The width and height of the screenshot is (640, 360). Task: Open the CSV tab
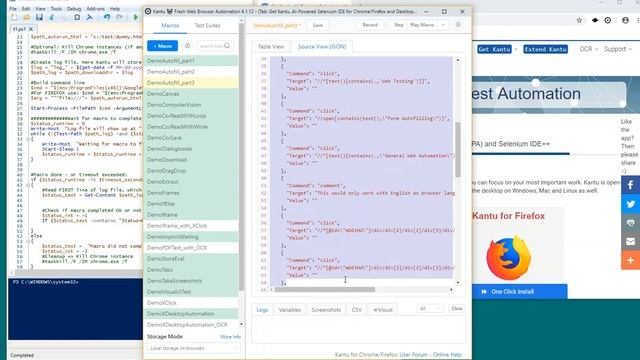pyautogui.click(x=357, y=310)
